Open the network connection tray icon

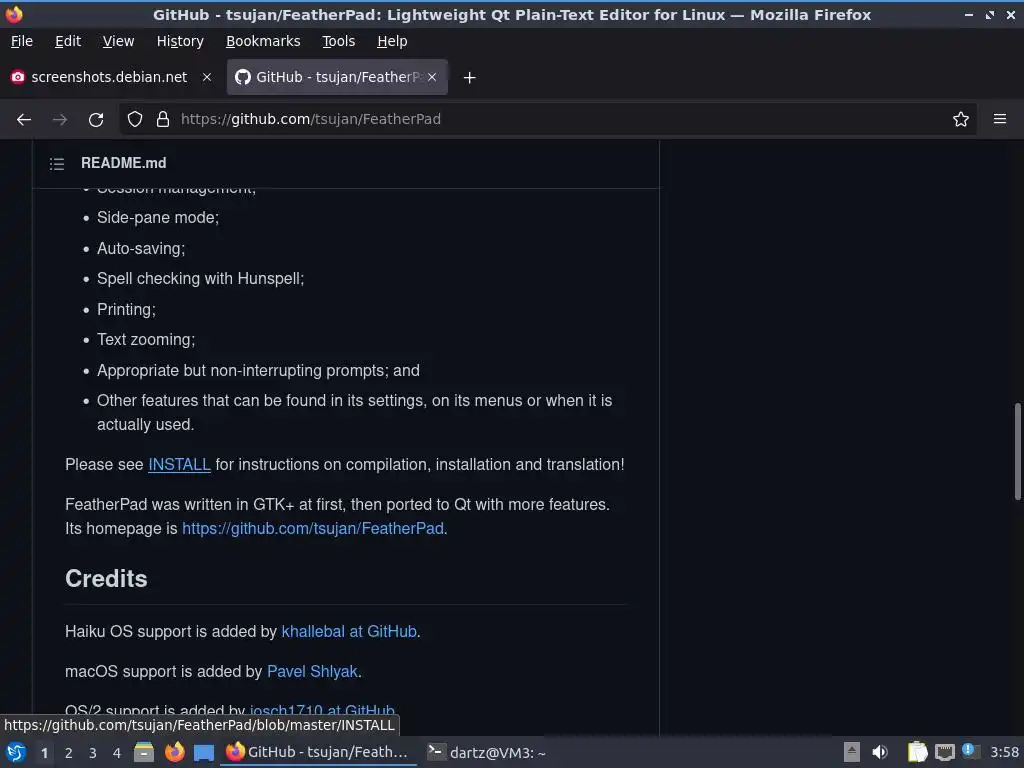(x=944, y=752)
